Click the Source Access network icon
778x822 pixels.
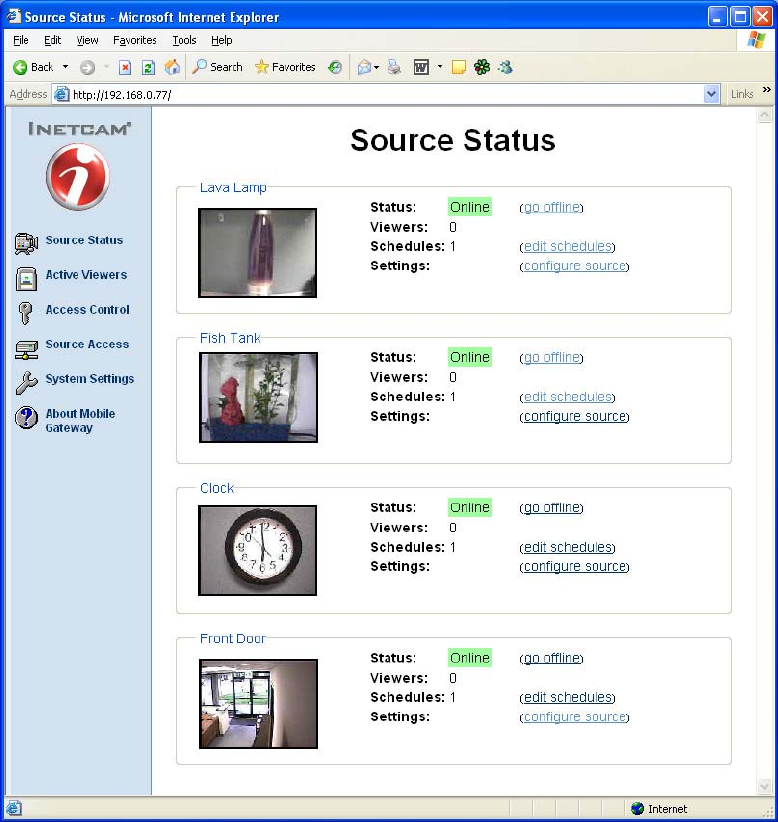pyautogui.click(x=26, y=347)
